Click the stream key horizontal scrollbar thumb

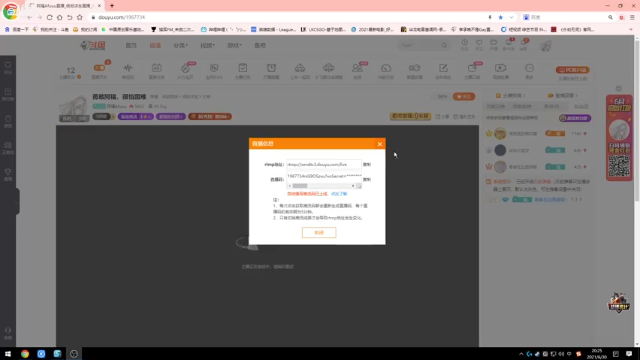[x=300, y=186]
